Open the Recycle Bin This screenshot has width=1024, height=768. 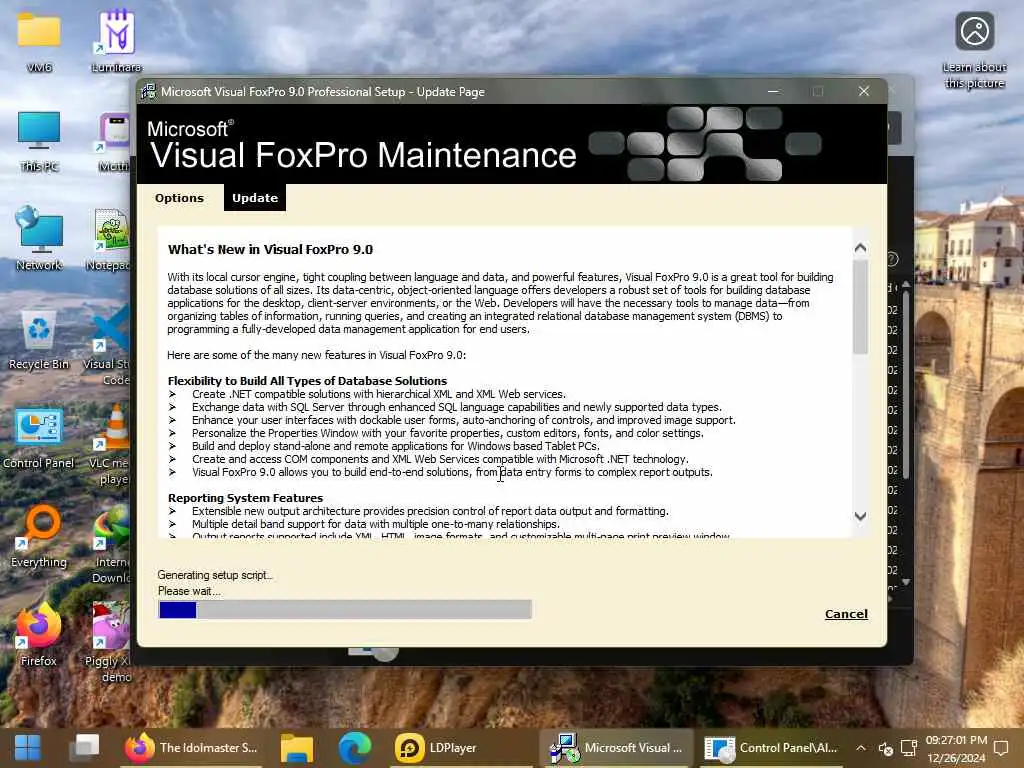point(39,340)
